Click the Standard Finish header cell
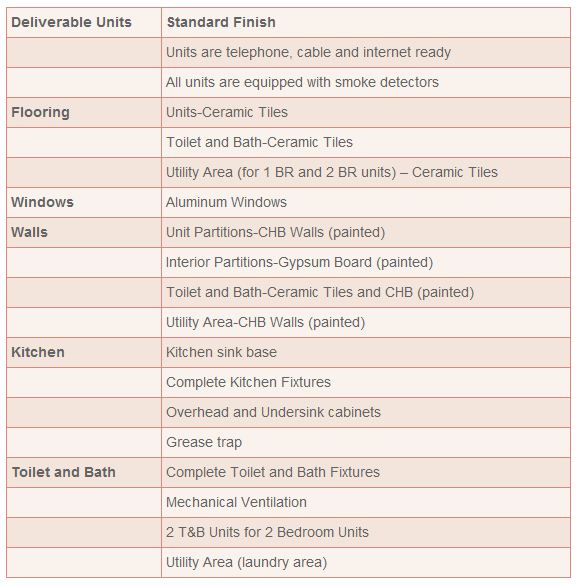 pyautogui.click(x=366, y=22)
